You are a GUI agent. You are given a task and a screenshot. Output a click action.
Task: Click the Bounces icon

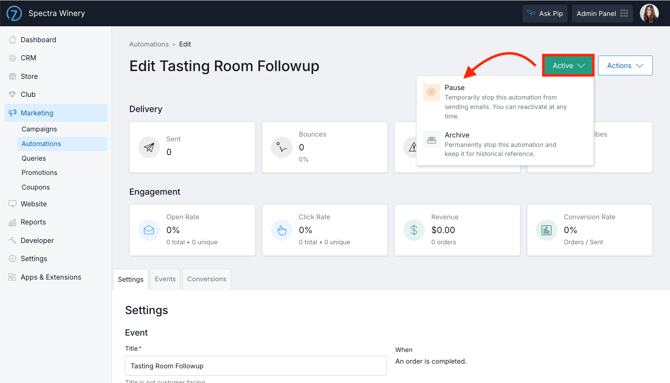coord(282,147)
